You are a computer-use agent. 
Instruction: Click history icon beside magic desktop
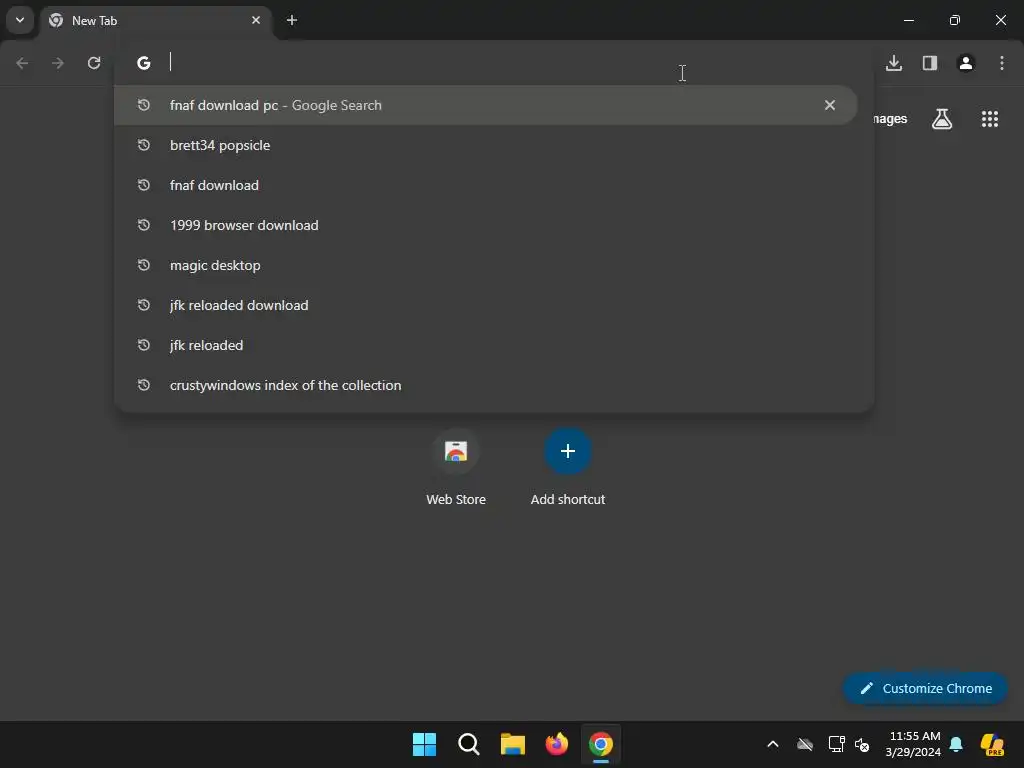(144, 265)
